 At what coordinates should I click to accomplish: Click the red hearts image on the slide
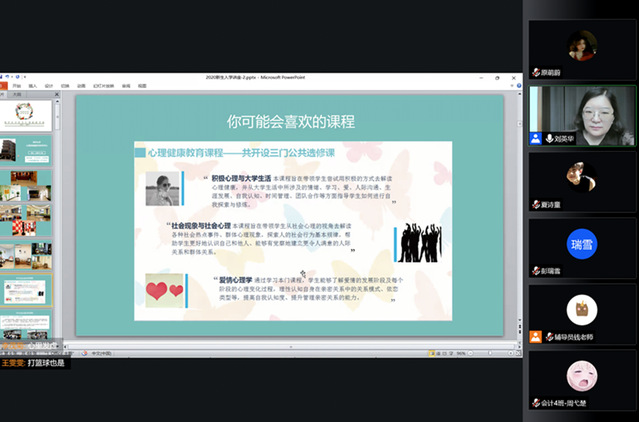[x=165, y=290]
